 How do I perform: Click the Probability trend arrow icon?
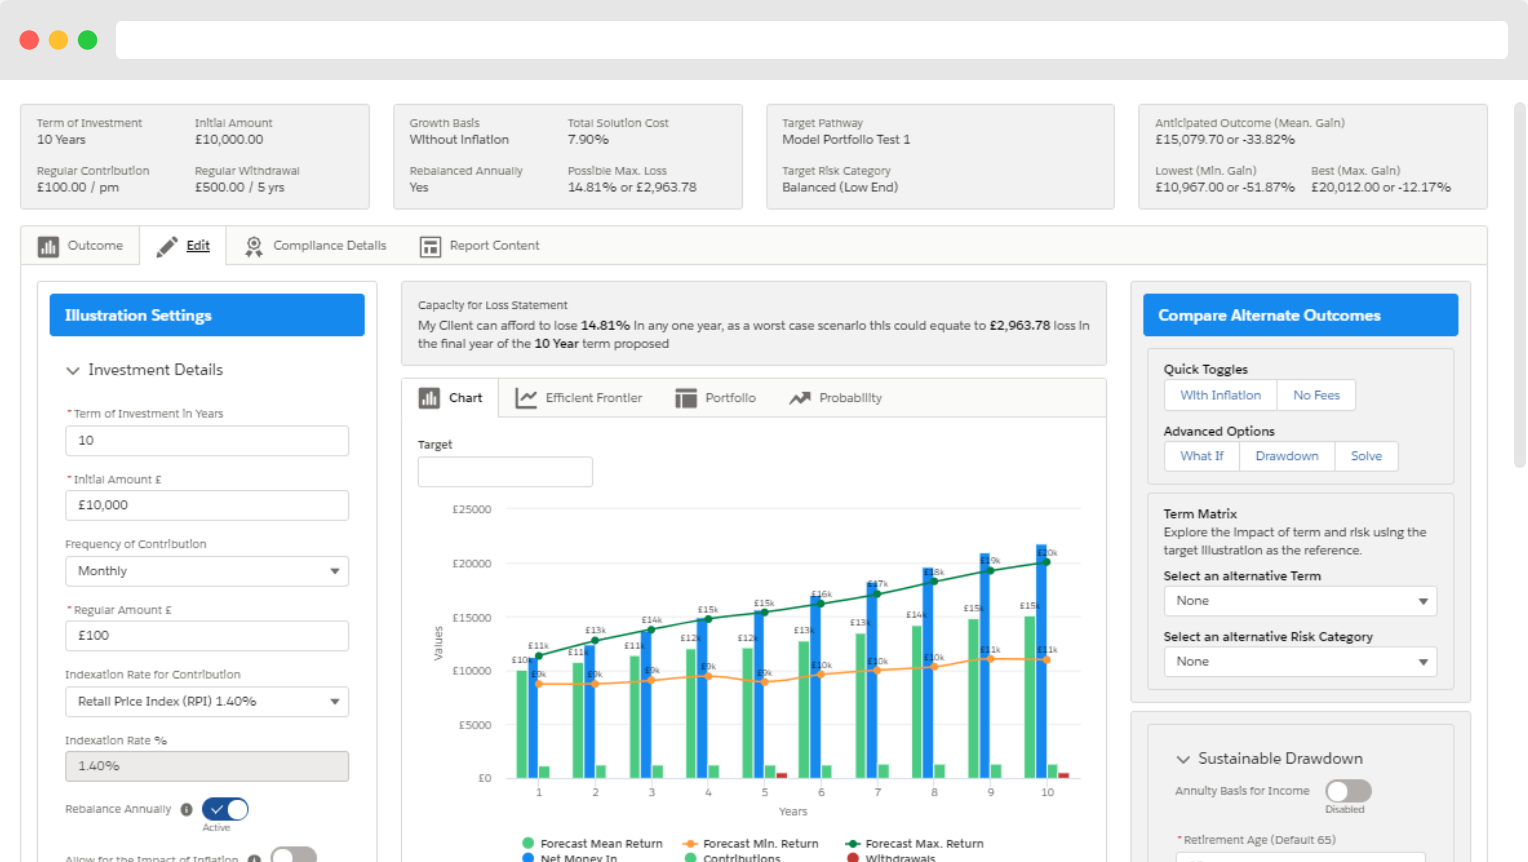click(800, 398)
